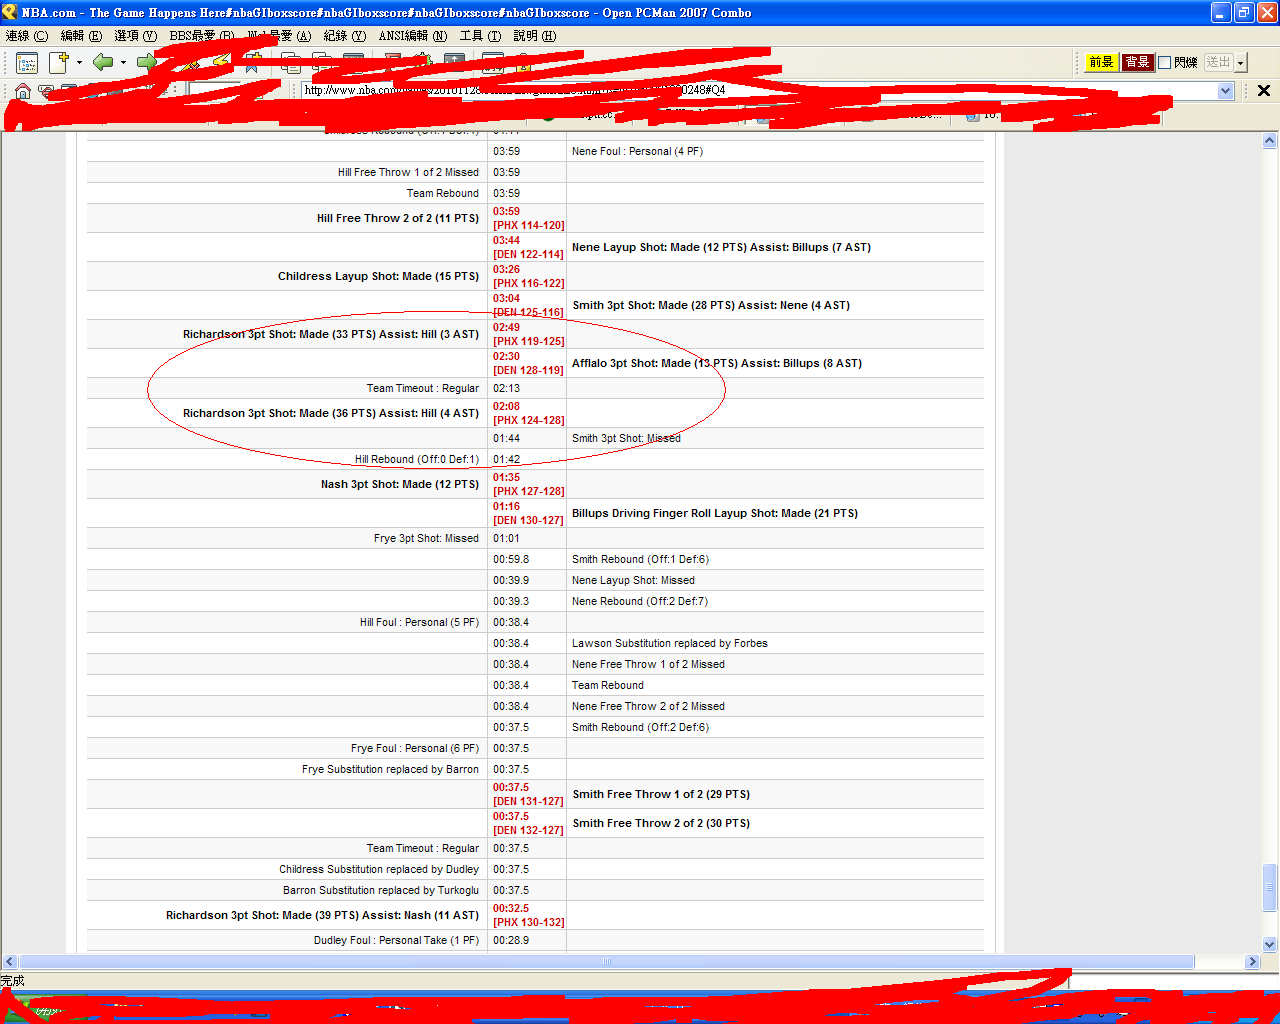Click the vertical scrollbar down arrow

[1270, 944]
